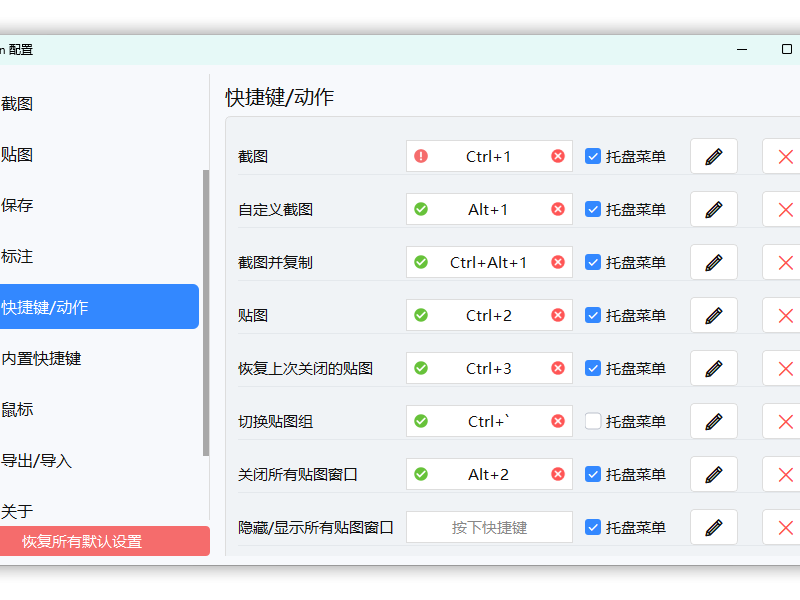Edit the 恢复上次关闭的贴图 action pencil icon
The image size is (800, 600).
713,368
